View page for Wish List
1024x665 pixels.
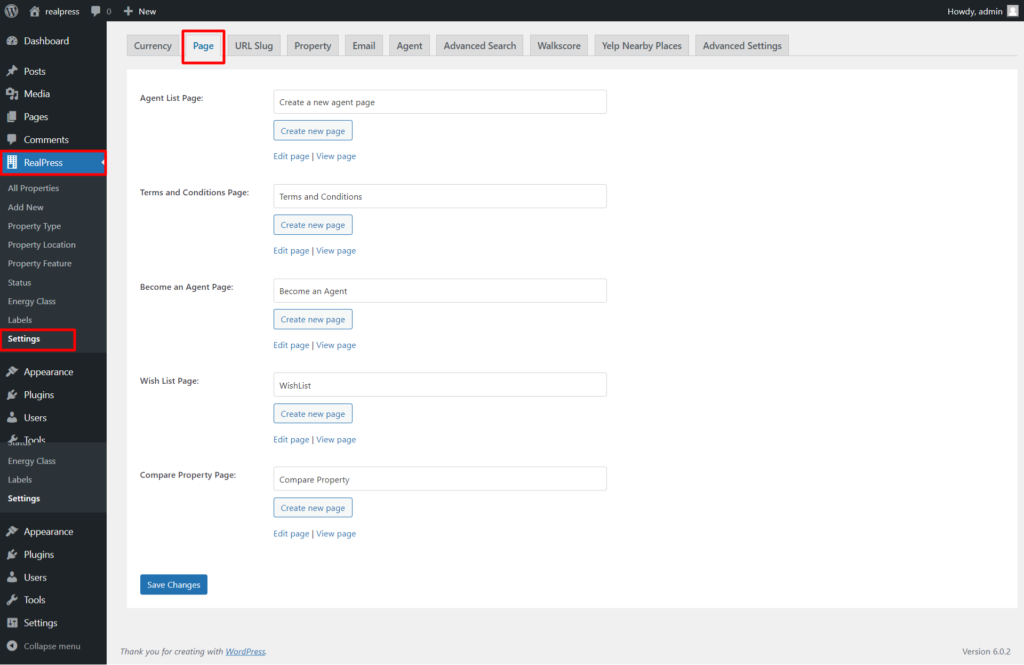point(336,440)
